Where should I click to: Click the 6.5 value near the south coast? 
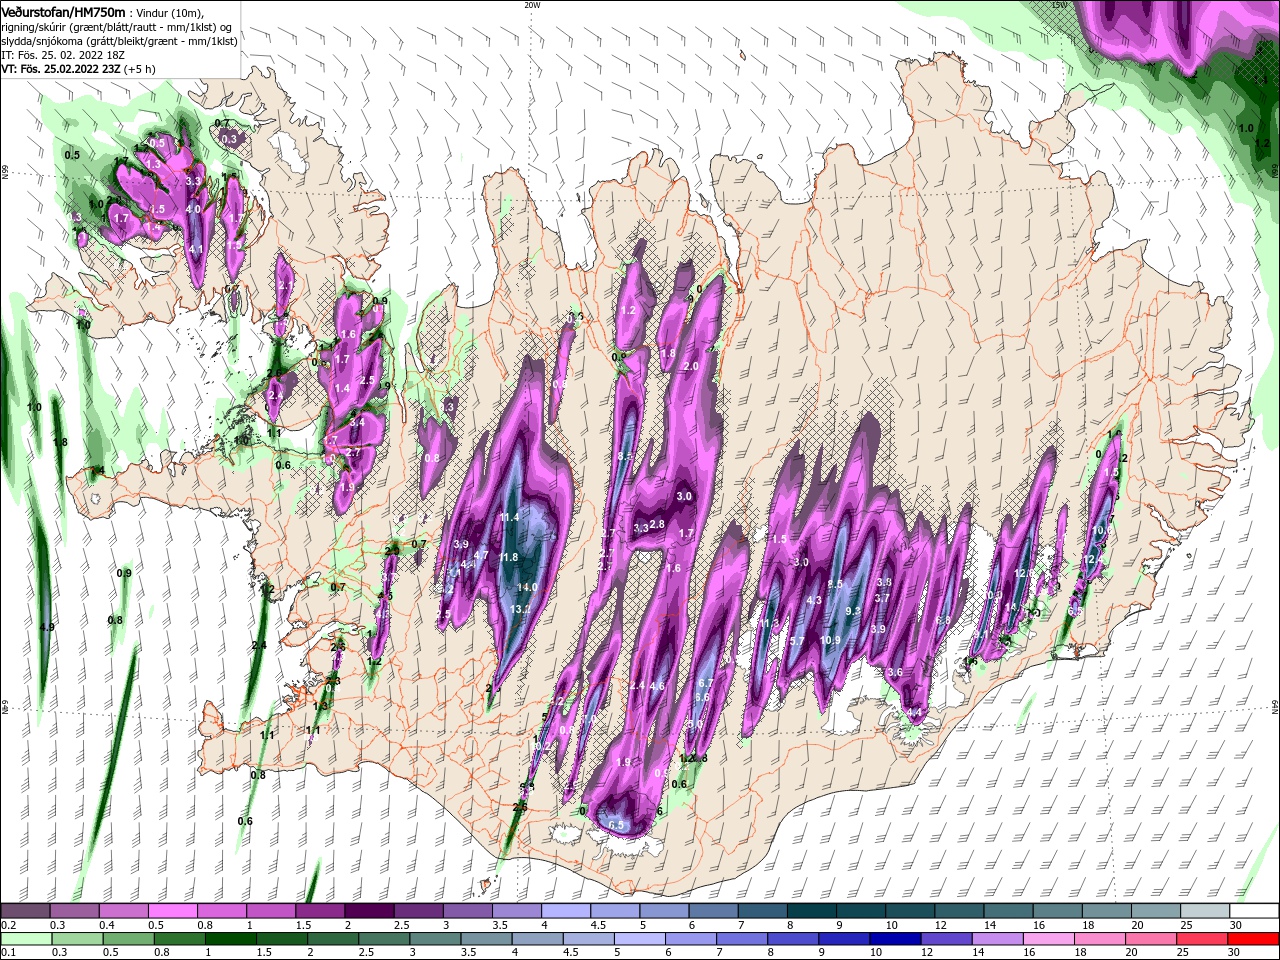(617, 825)
